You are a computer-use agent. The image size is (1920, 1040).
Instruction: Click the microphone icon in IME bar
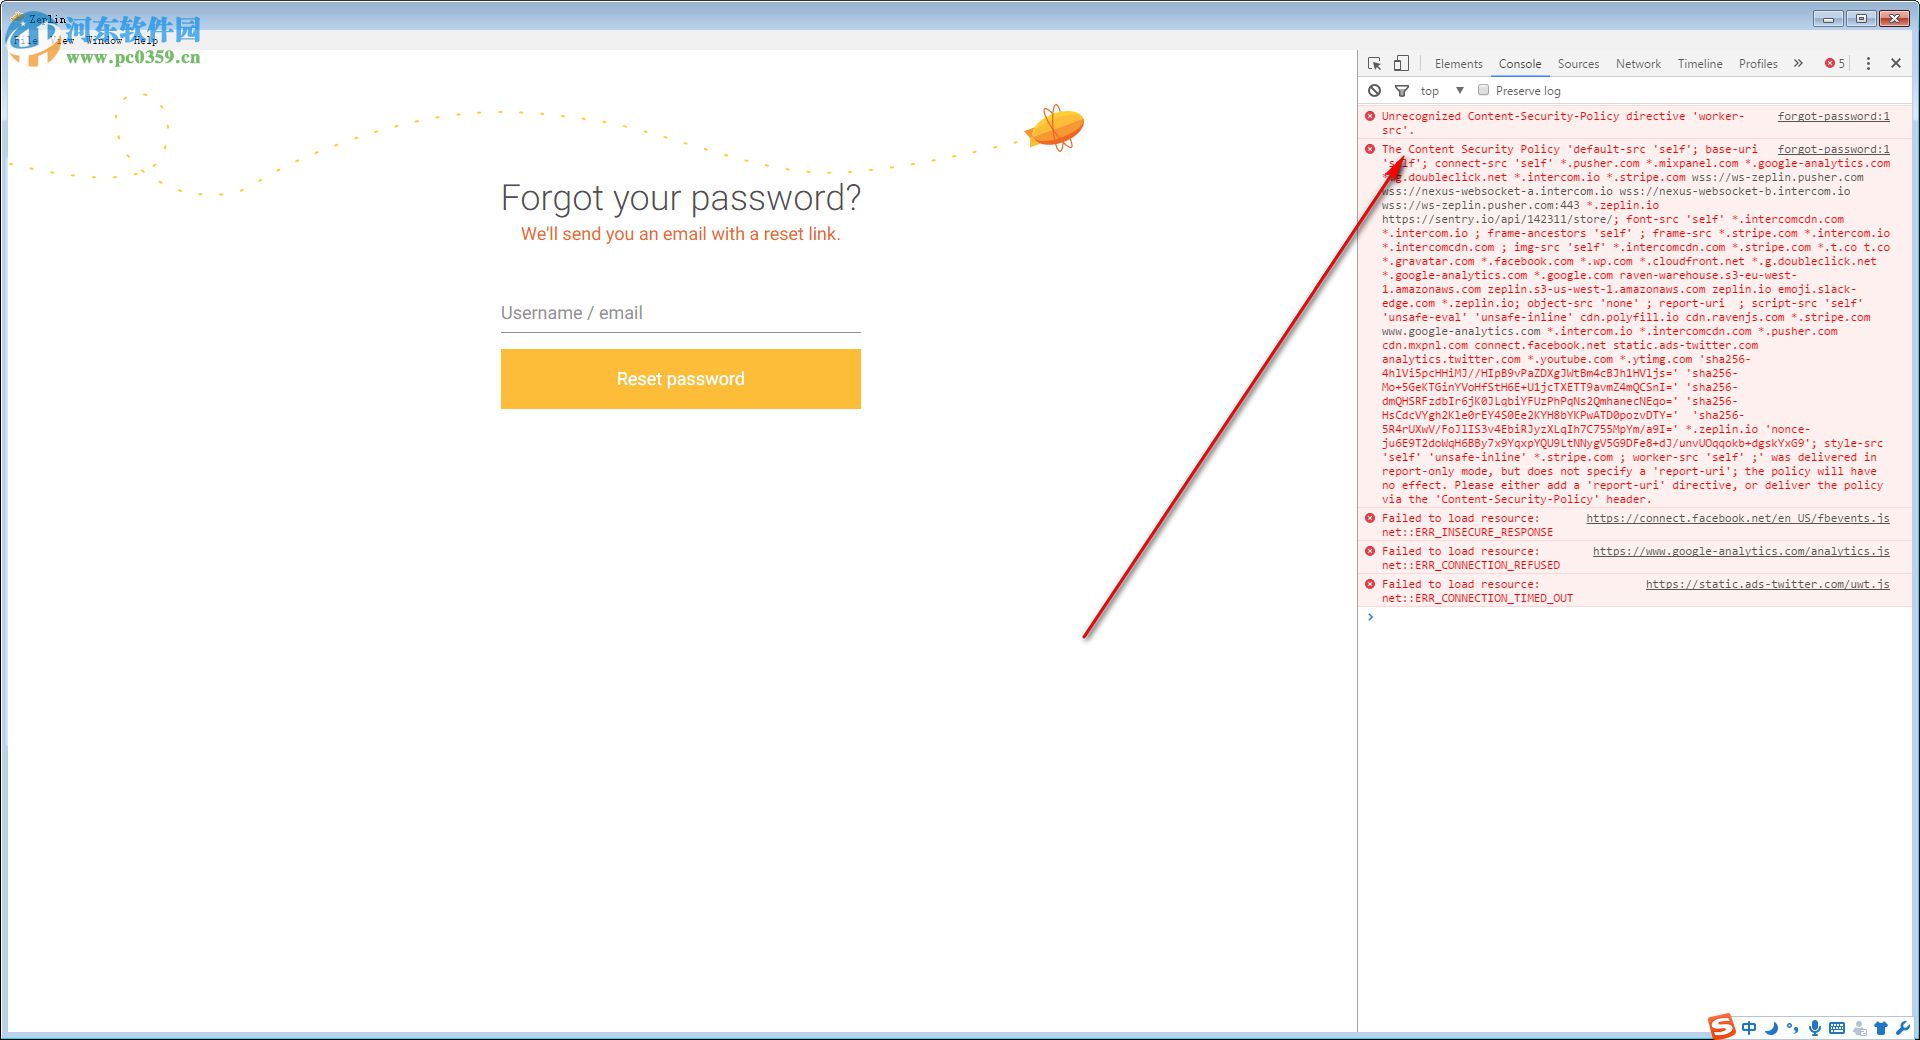click(1814, 1028)
